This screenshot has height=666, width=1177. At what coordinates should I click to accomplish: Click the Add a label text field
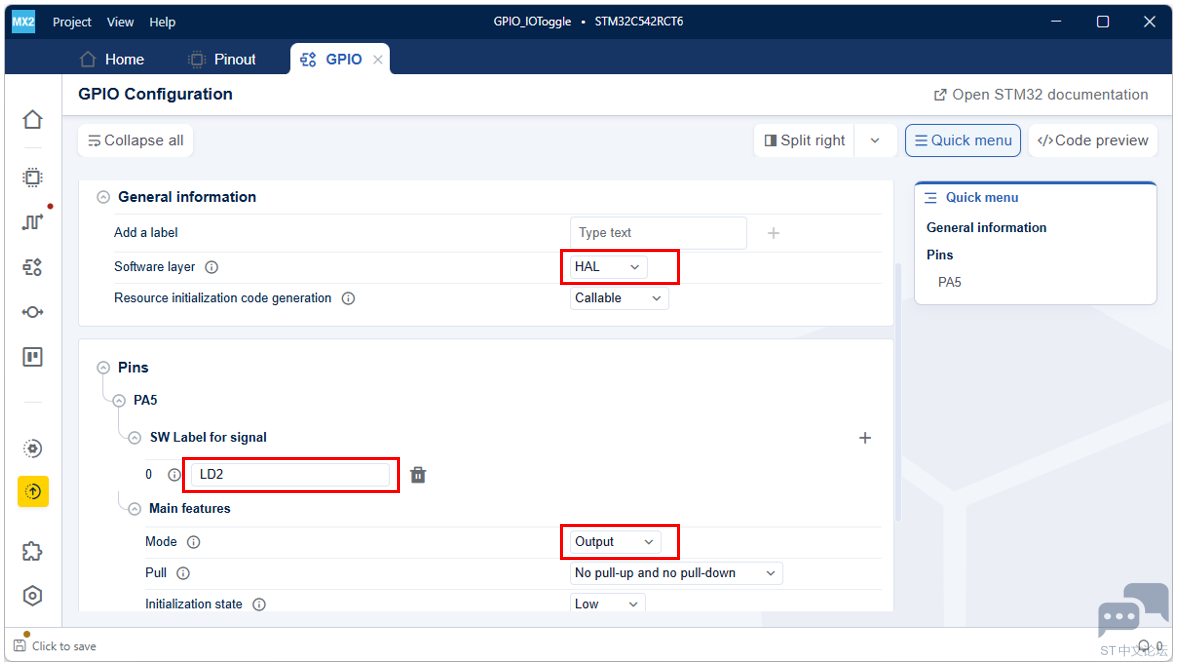[658, 233]
